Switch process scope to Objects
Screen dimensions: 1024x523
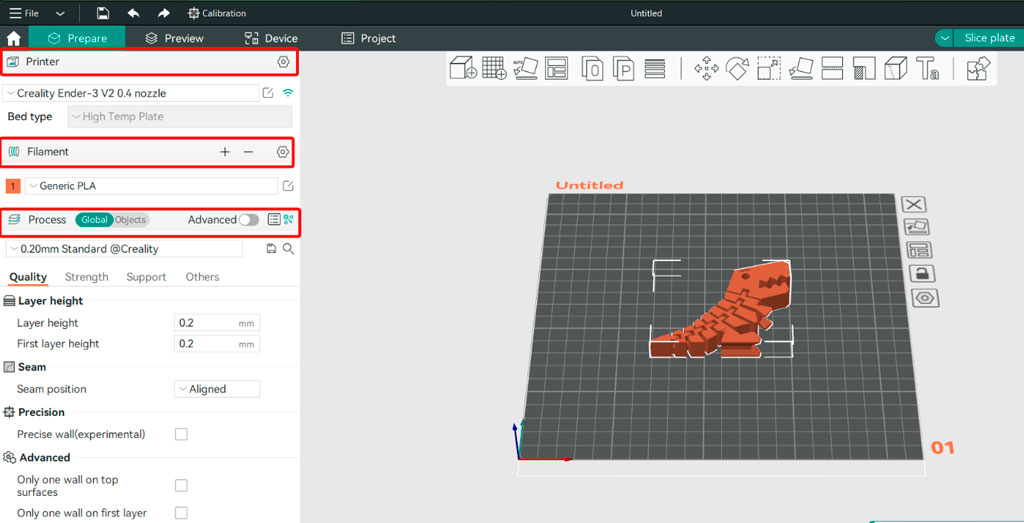click(x=131, y=220)
